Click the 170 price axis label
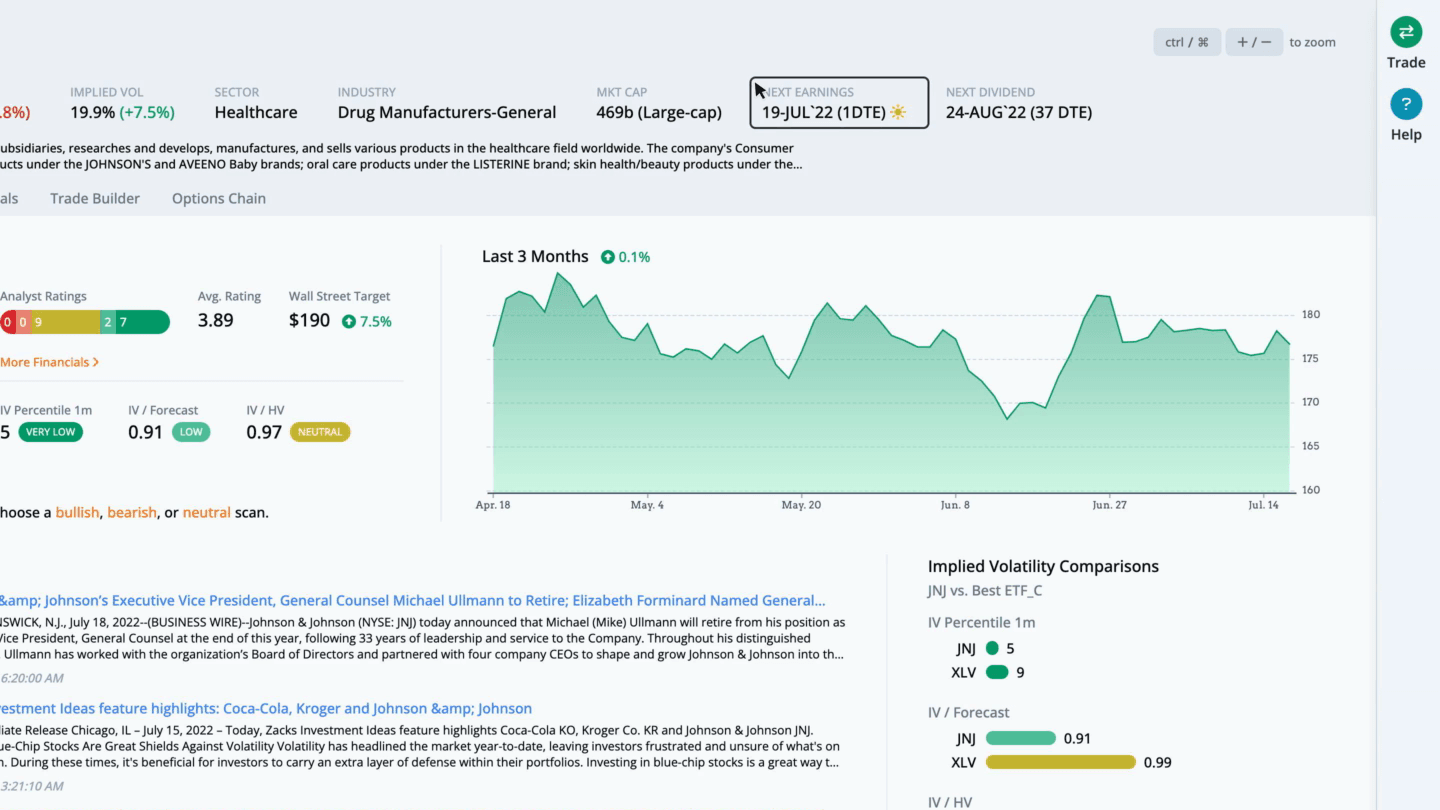This screenshot has height=810, width=1440. [1311, 402]
